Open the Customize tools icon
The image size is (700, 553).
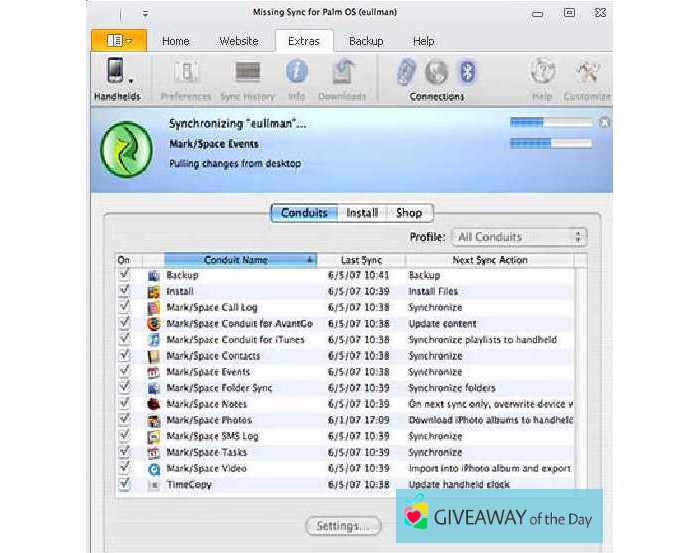point(587,72)
